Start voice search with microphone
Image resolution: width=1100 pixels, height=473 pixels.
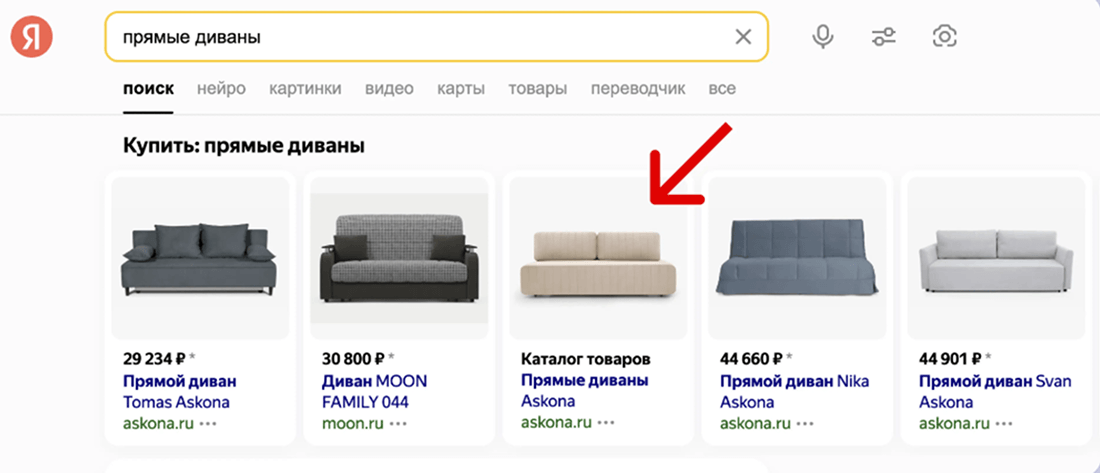[823, 37]
